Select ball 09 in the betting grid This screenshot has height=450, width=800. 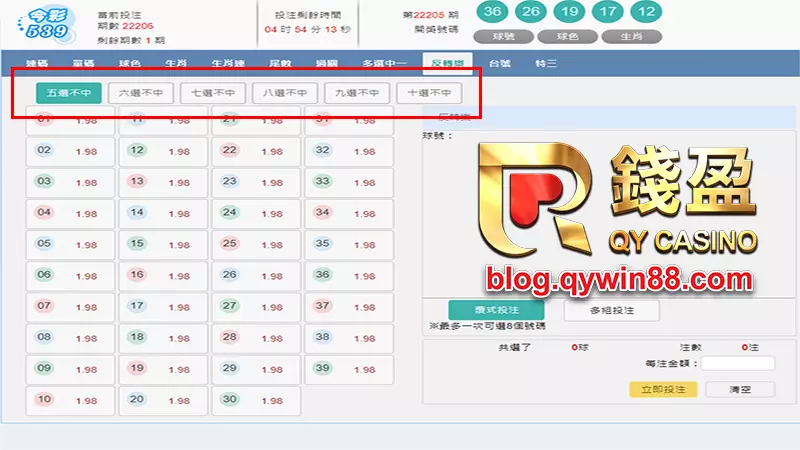(44, 368)
